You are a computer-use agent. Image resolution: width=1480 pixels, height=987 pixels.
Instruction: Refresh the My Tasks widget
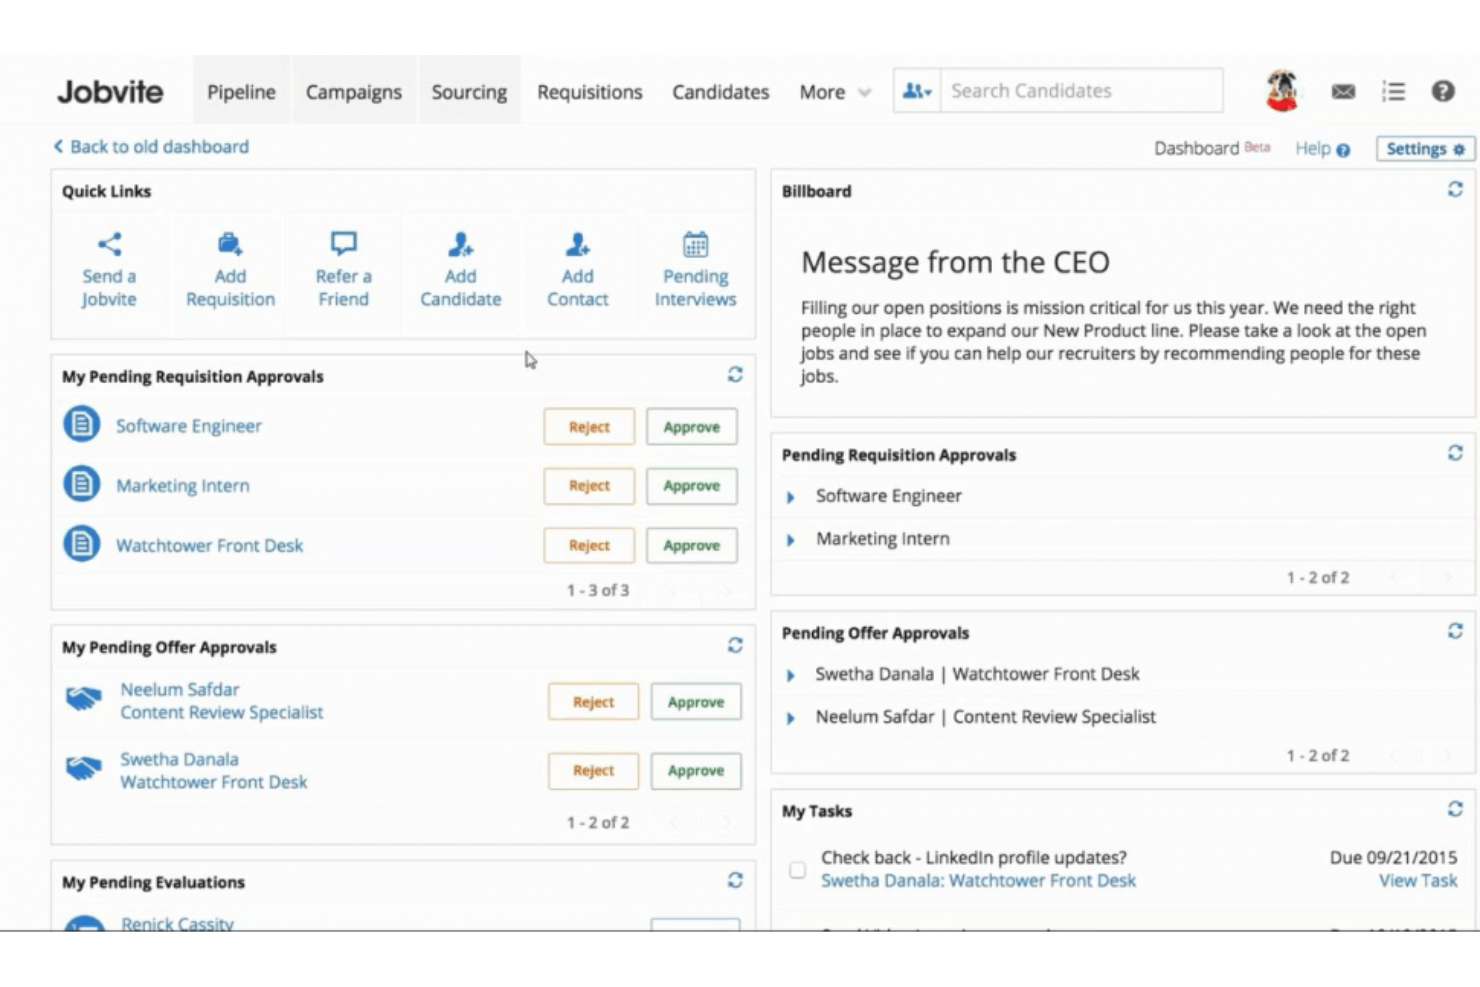(x=1455, y=809)
